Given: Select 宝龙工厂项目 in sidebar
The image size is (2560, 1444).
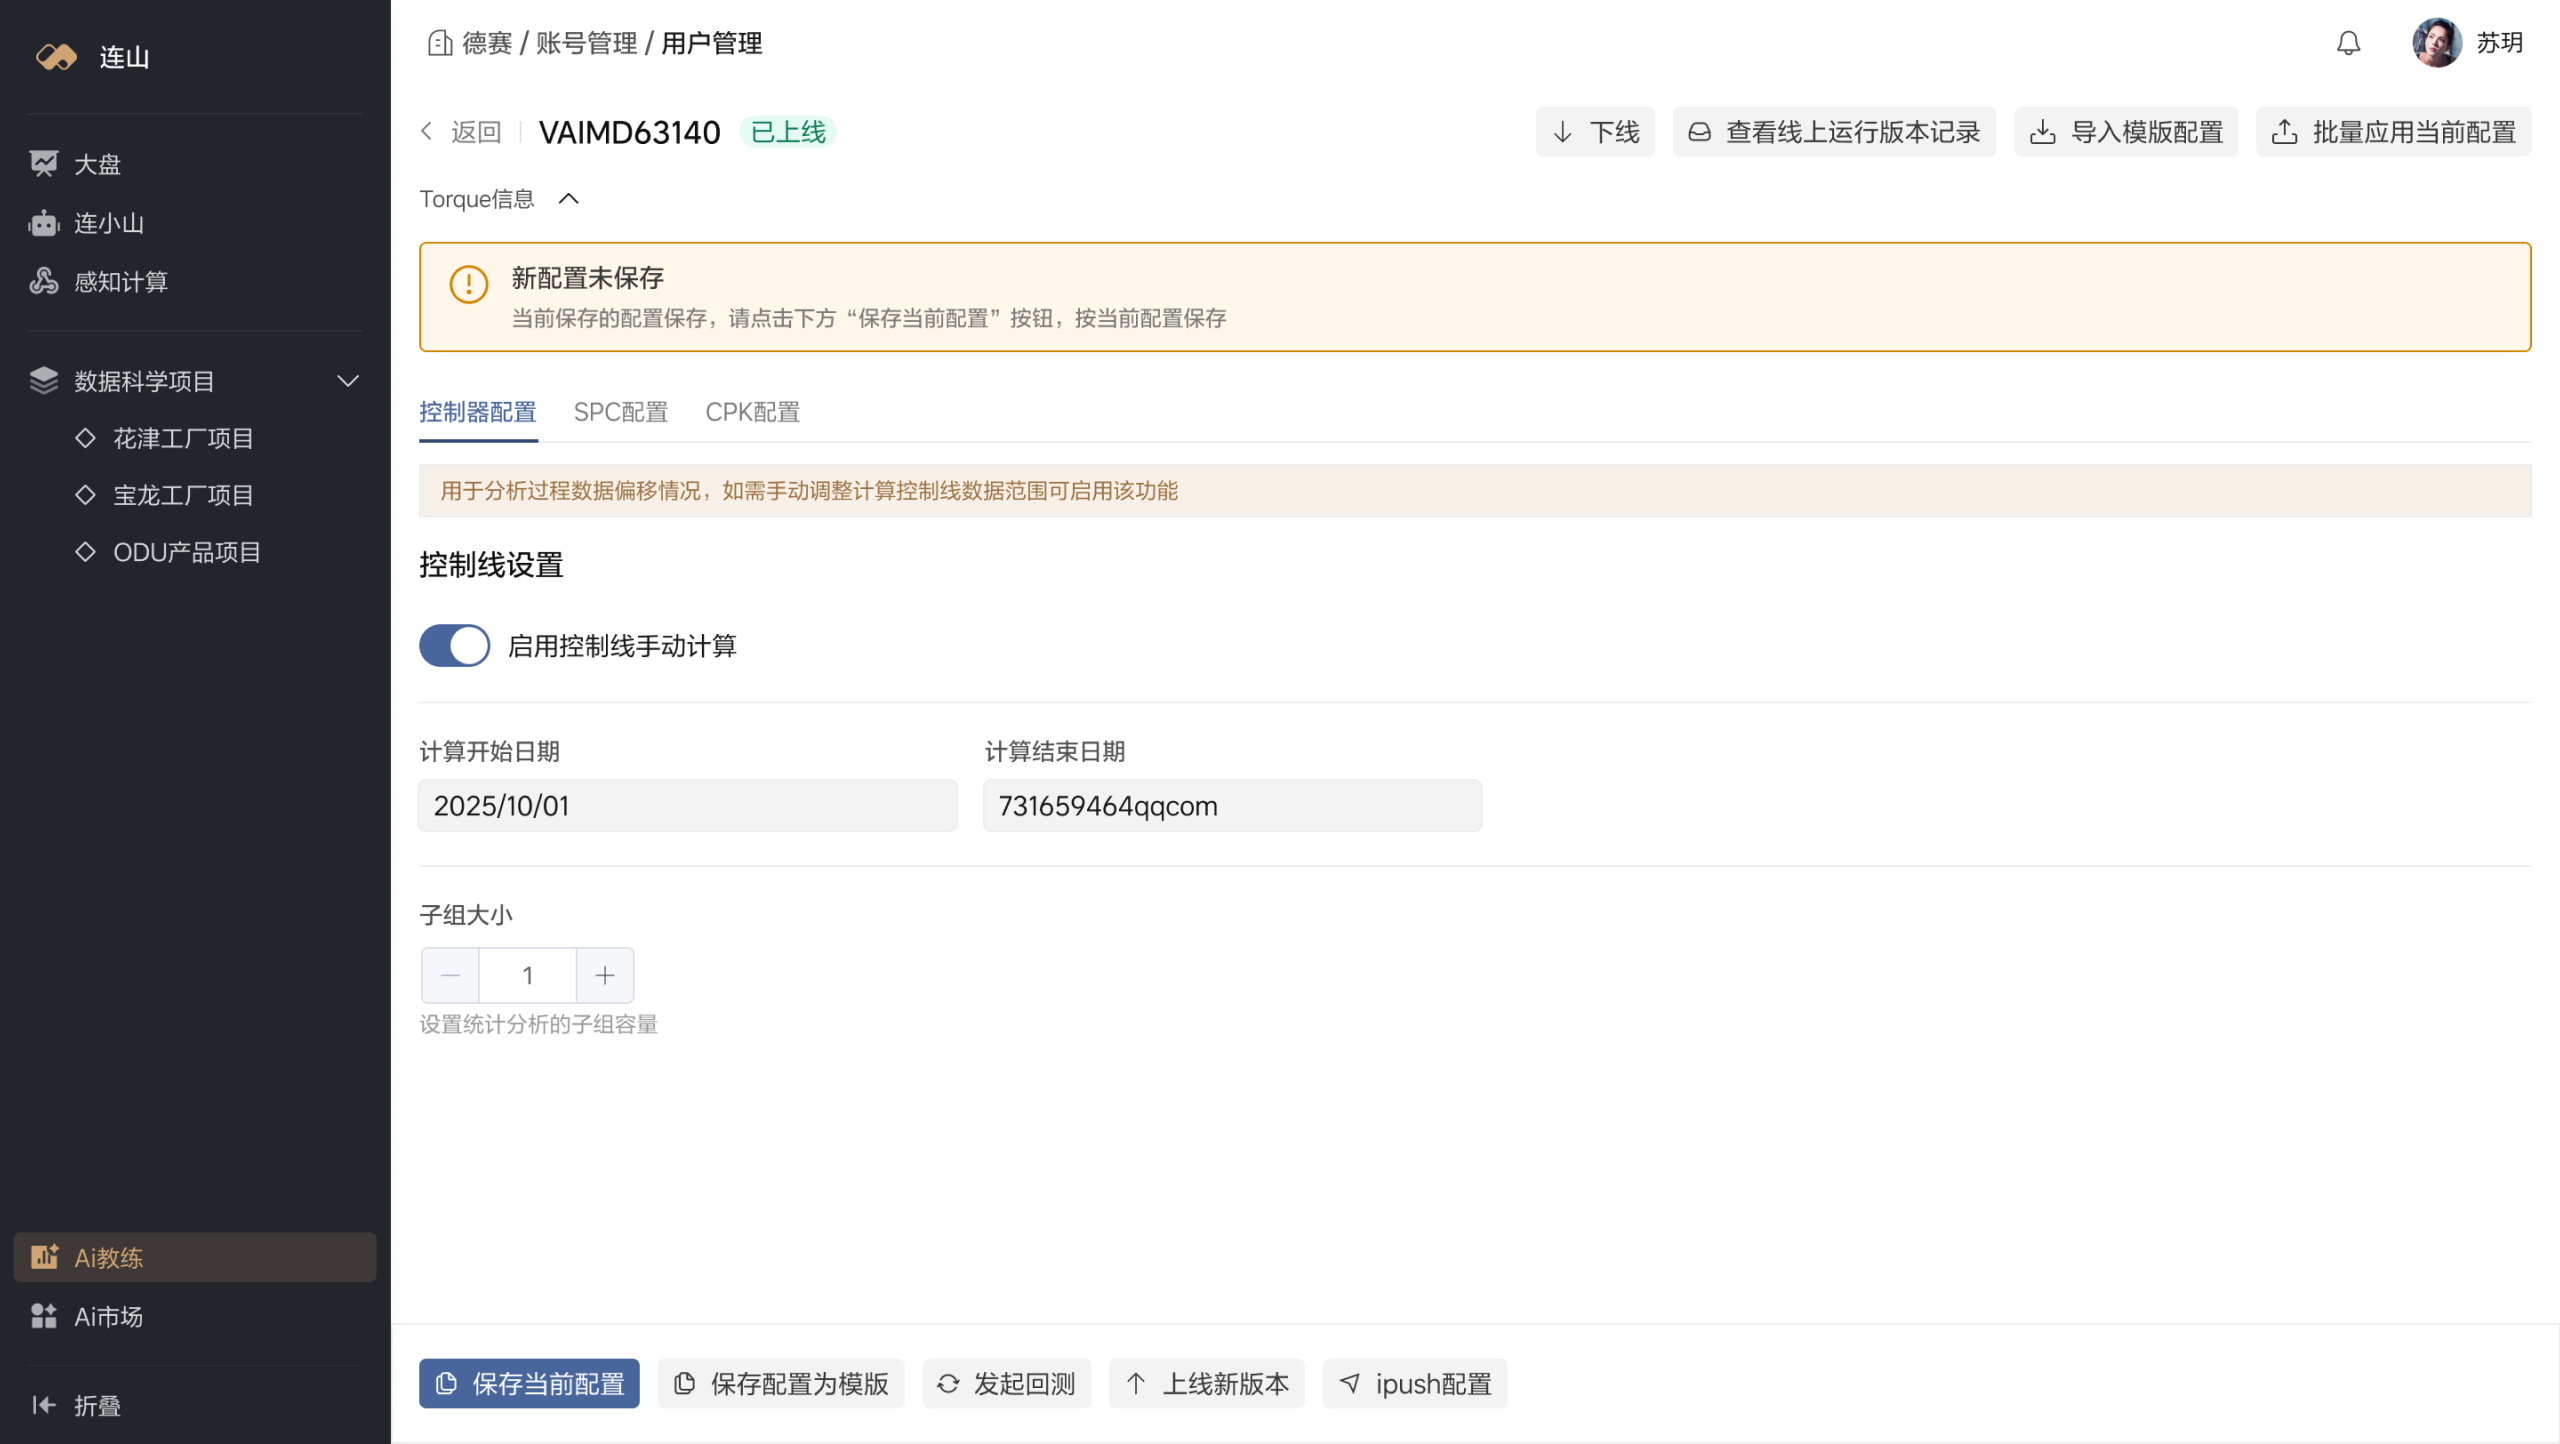Looking at the screenshot, I should coord(183,495).
